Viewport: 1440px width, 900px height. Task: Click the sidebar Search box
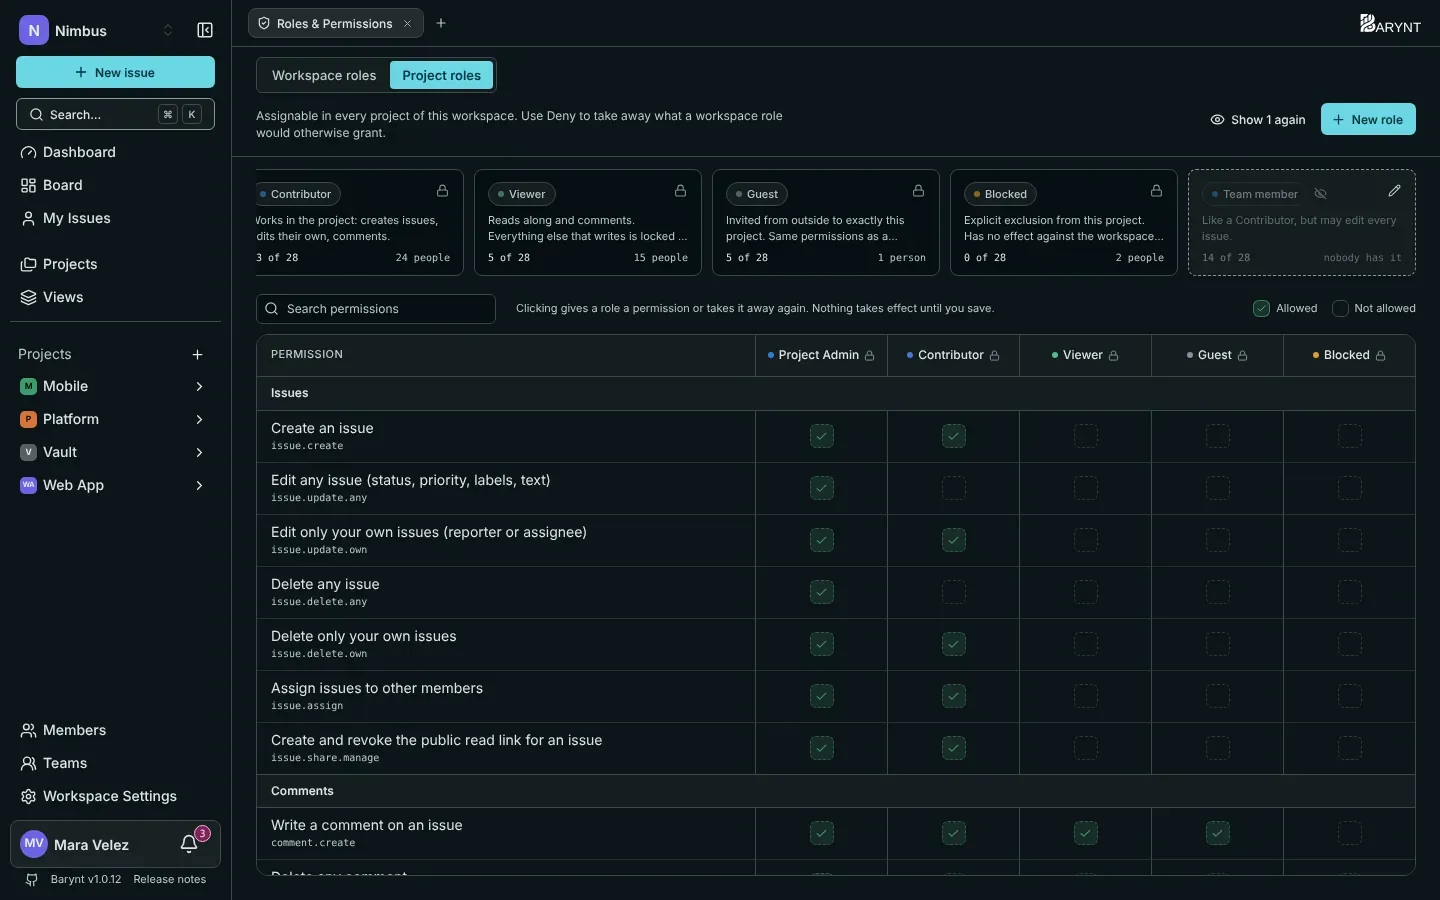pos(115,114)
